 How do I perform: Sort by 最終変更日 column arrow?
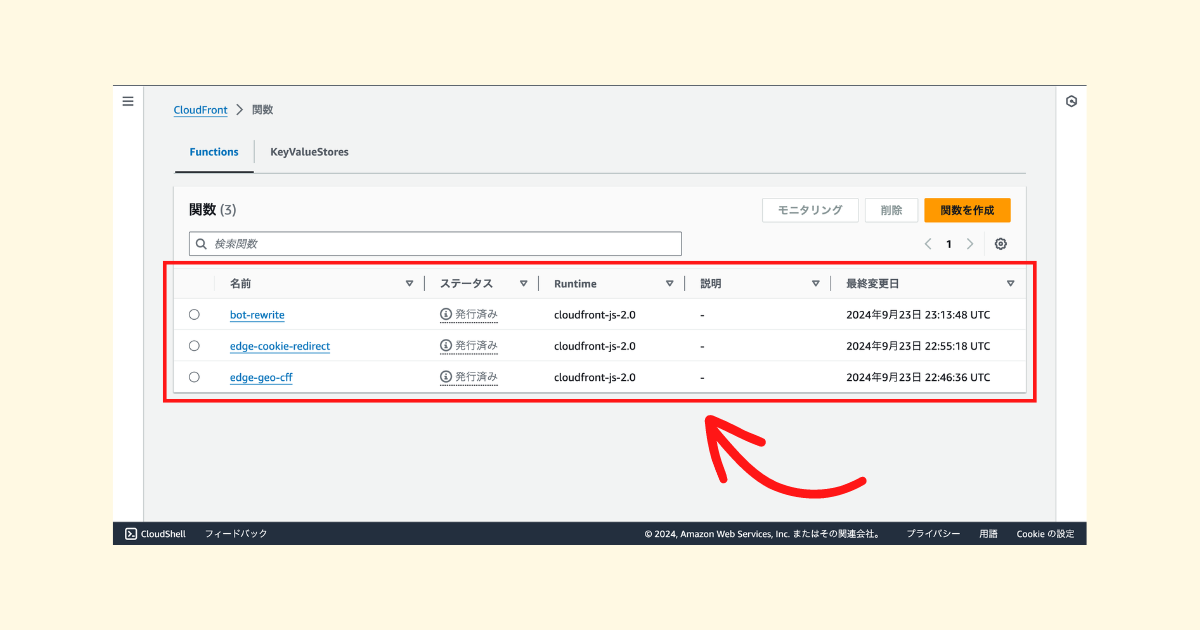[1010, 284]
